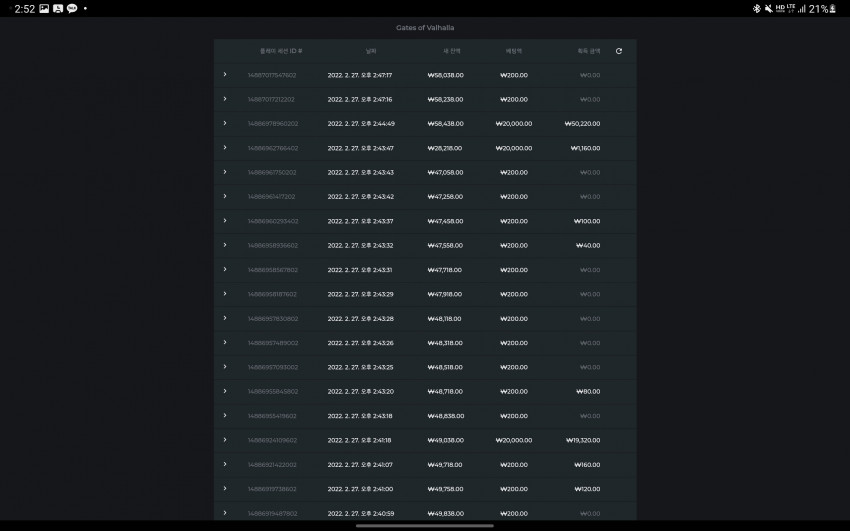Expand the 2:43:43 session row
The width and height of the screenshot is (850, 531).
(225, 172)
